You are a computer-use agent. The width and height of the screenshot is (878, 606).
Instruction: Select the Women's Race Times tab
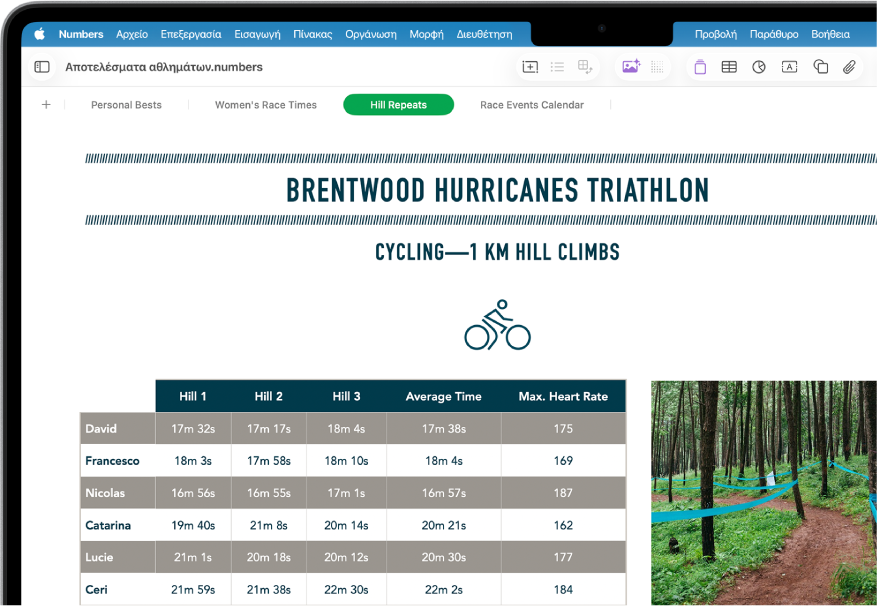tap(265, 105)
